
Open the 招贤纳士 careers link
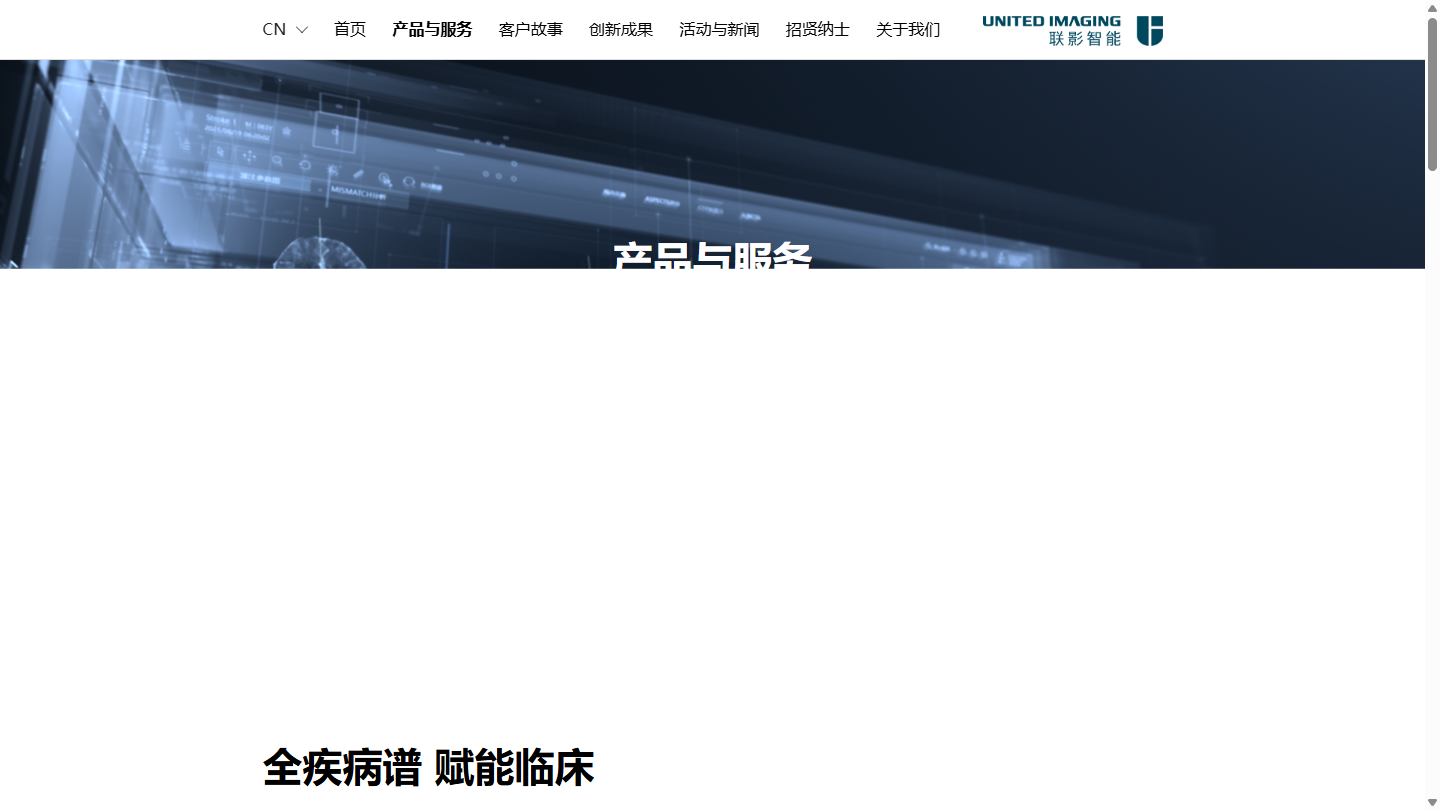[818, 30]
